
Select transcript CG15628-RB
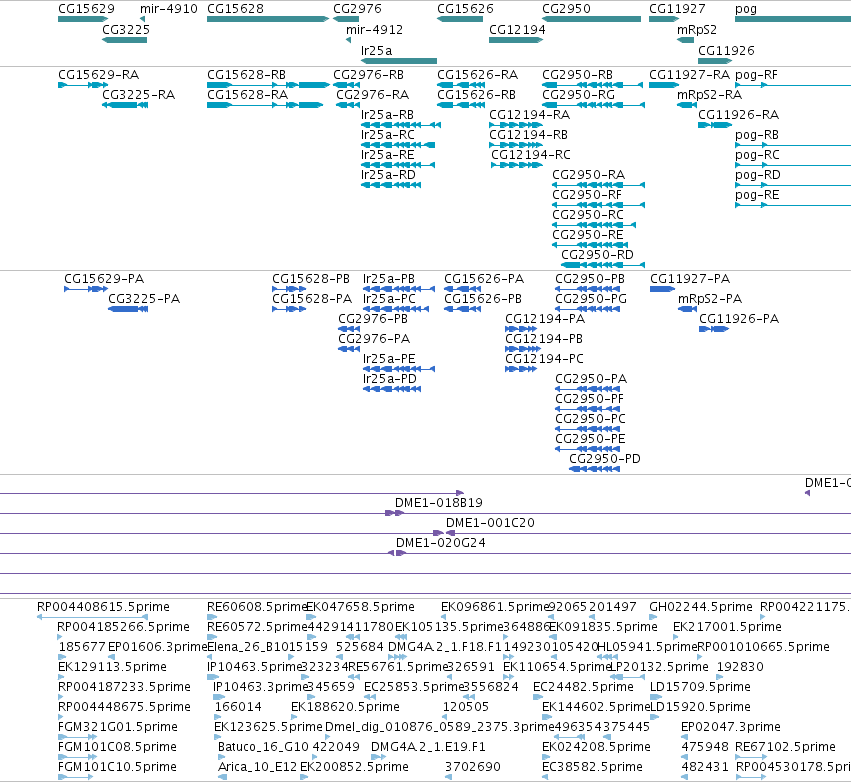[246, 74]
